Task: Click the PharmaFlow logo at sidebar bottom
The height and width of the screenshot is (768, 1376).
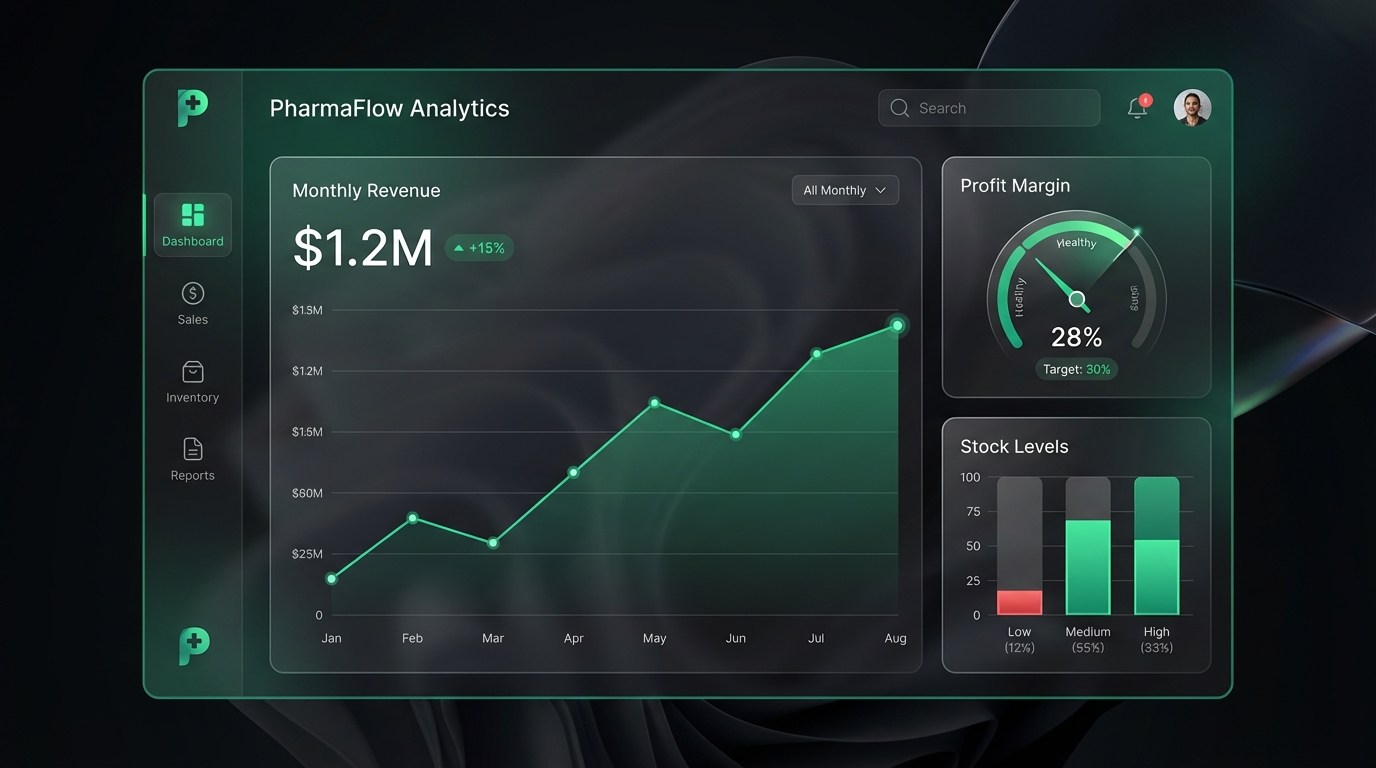Action: (193, 646)
